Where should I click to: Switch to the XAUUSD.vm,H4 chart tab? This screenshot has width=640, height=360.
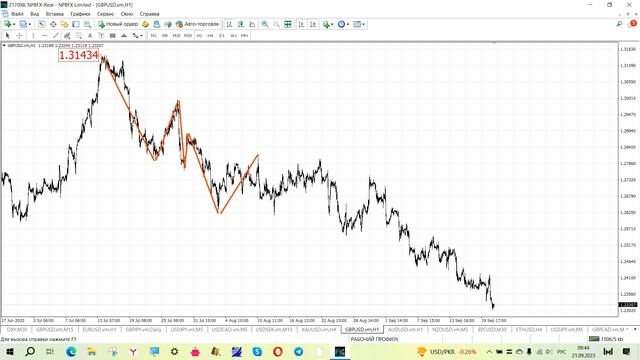click(319, 329)
